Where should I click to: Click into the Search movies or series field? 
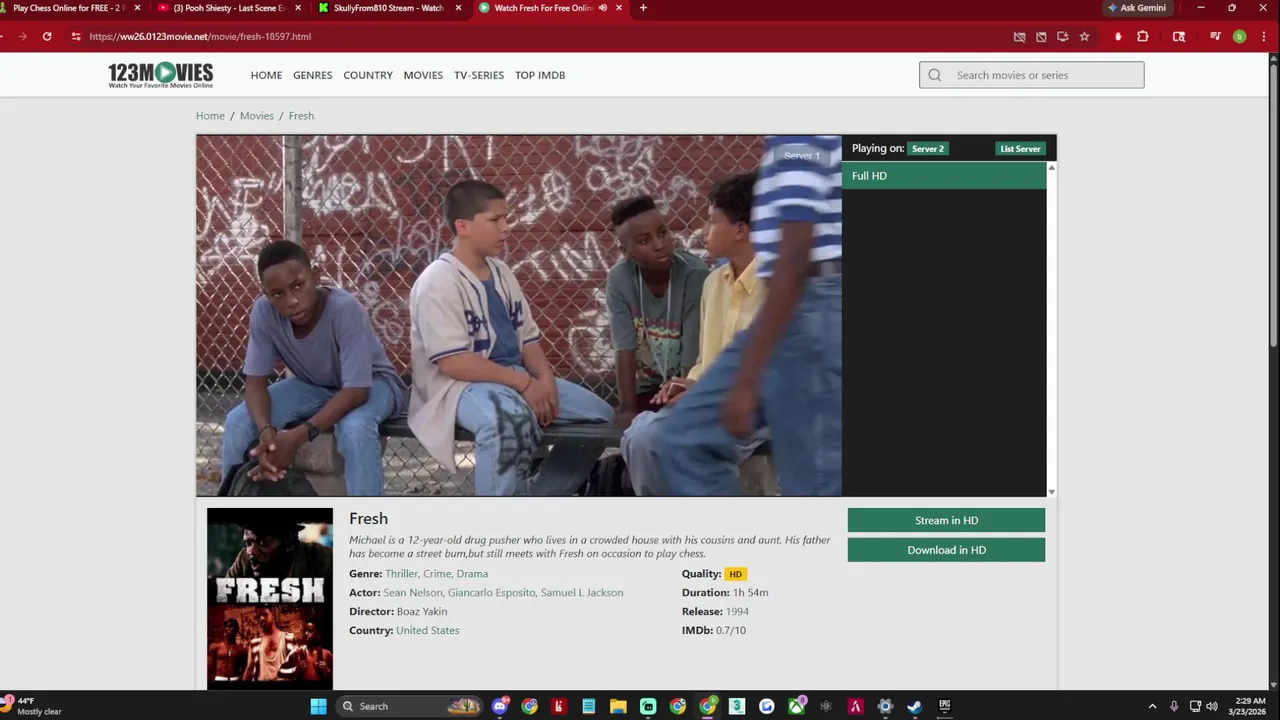[x=1032, y=75]
